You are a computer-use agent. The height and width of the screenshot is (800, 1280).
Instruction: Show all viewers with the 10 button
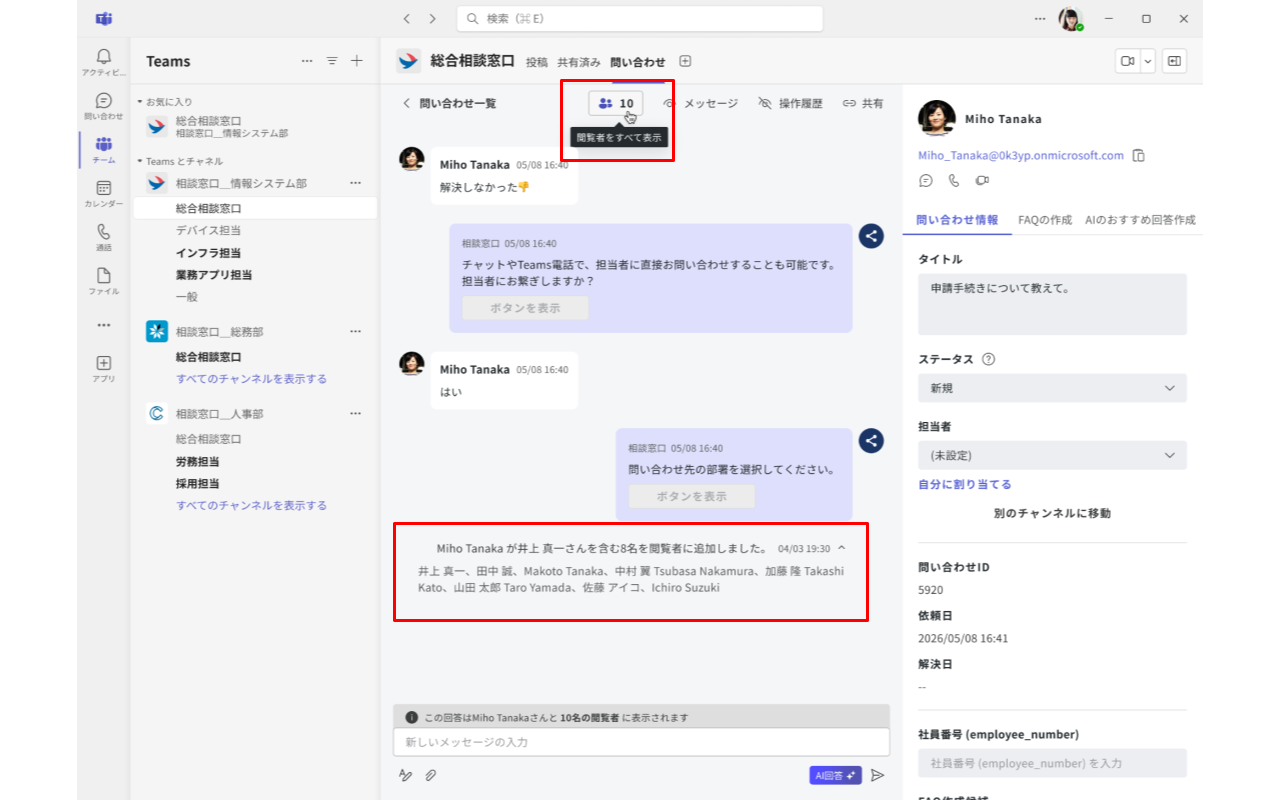pos(616,103)
